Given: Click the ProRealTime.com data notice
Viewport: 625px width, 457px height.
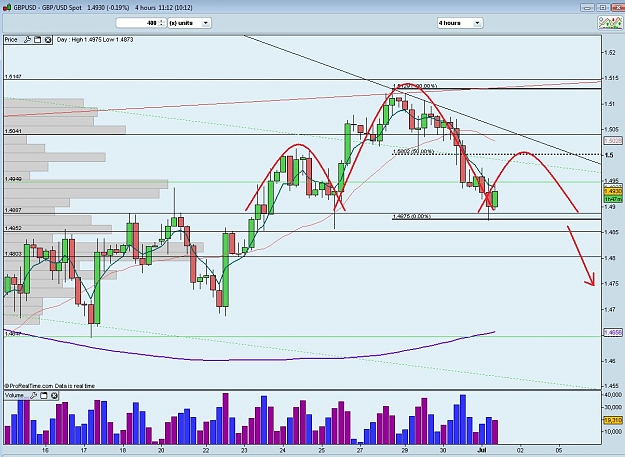Looking at the screenshot, I should [x=49, y=386].
